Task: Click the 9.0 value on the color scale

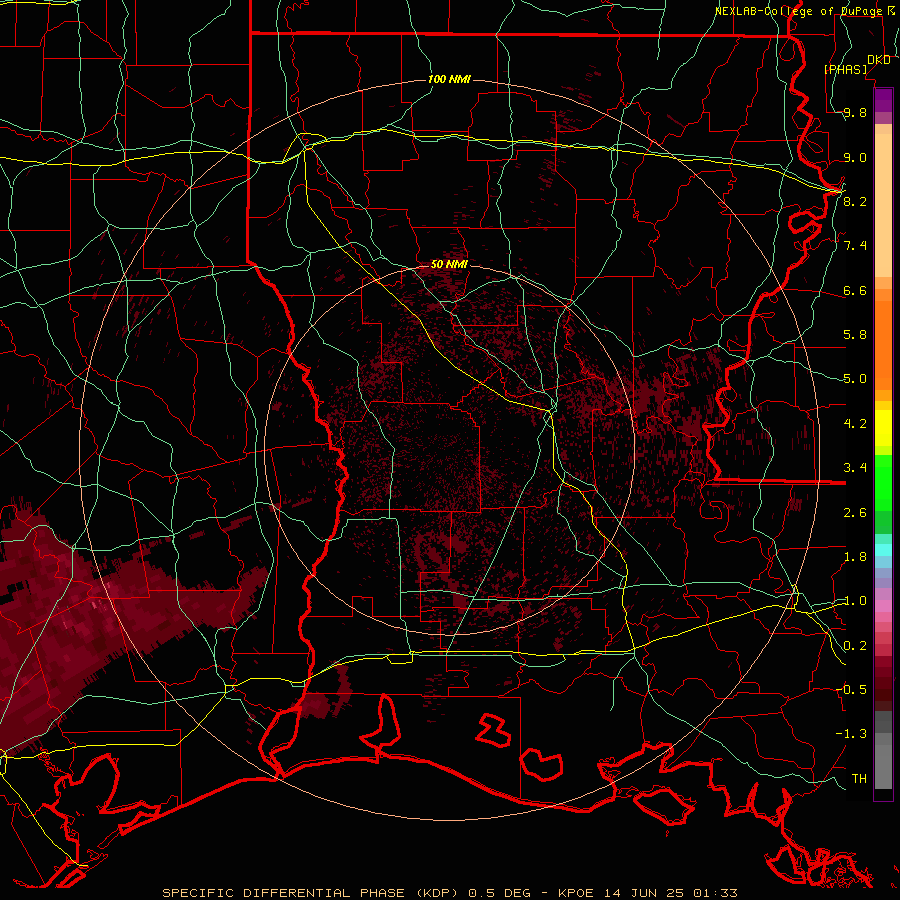Action: (x=855, y=157)
